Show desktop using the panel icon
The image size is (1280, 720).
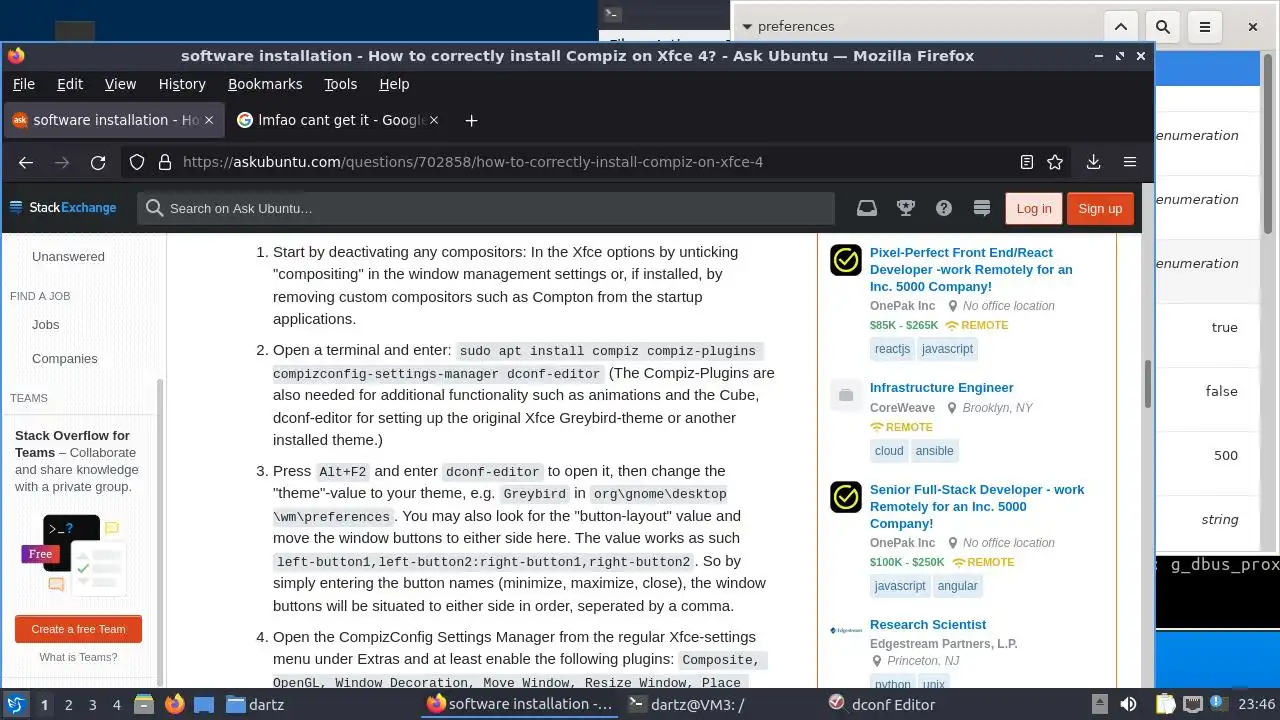[x=204, y=704]
